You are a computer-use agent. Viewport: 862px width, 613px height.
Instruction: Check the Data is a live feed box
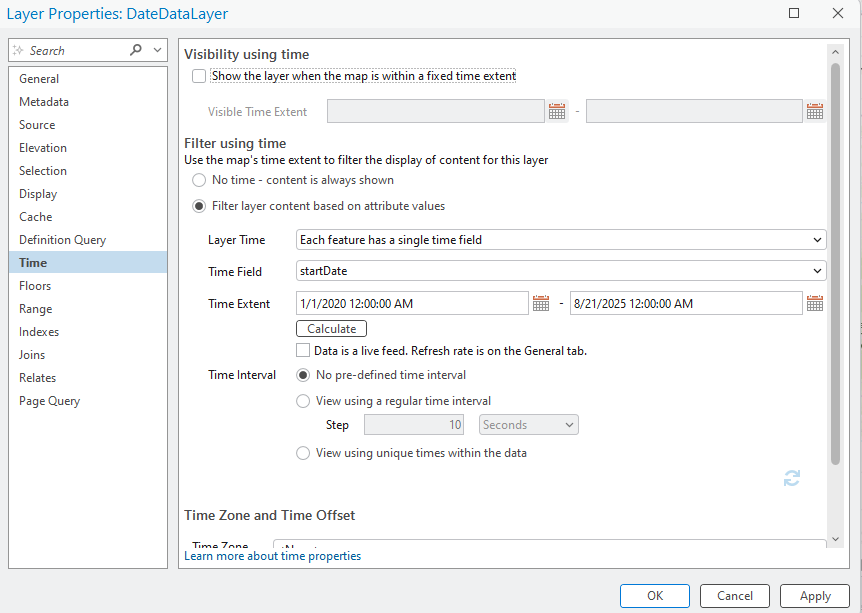tap(303, 351)
